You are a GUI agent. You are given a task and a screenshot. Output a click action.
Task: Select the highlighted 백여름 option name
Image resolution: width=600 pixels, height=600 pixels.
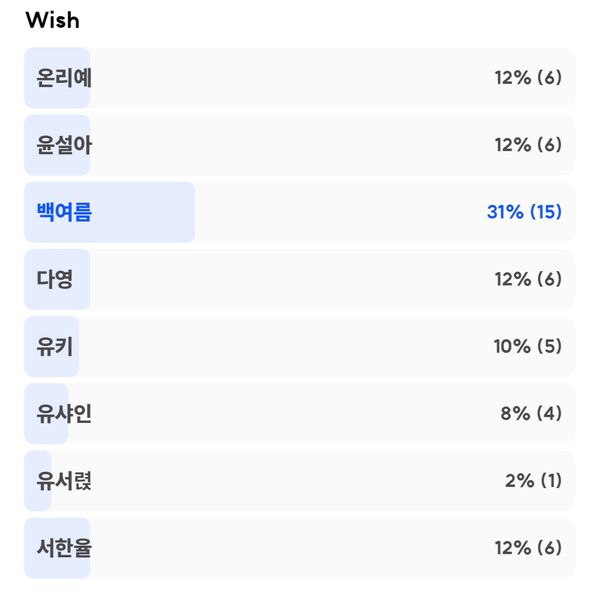click(x=64, y=212)
